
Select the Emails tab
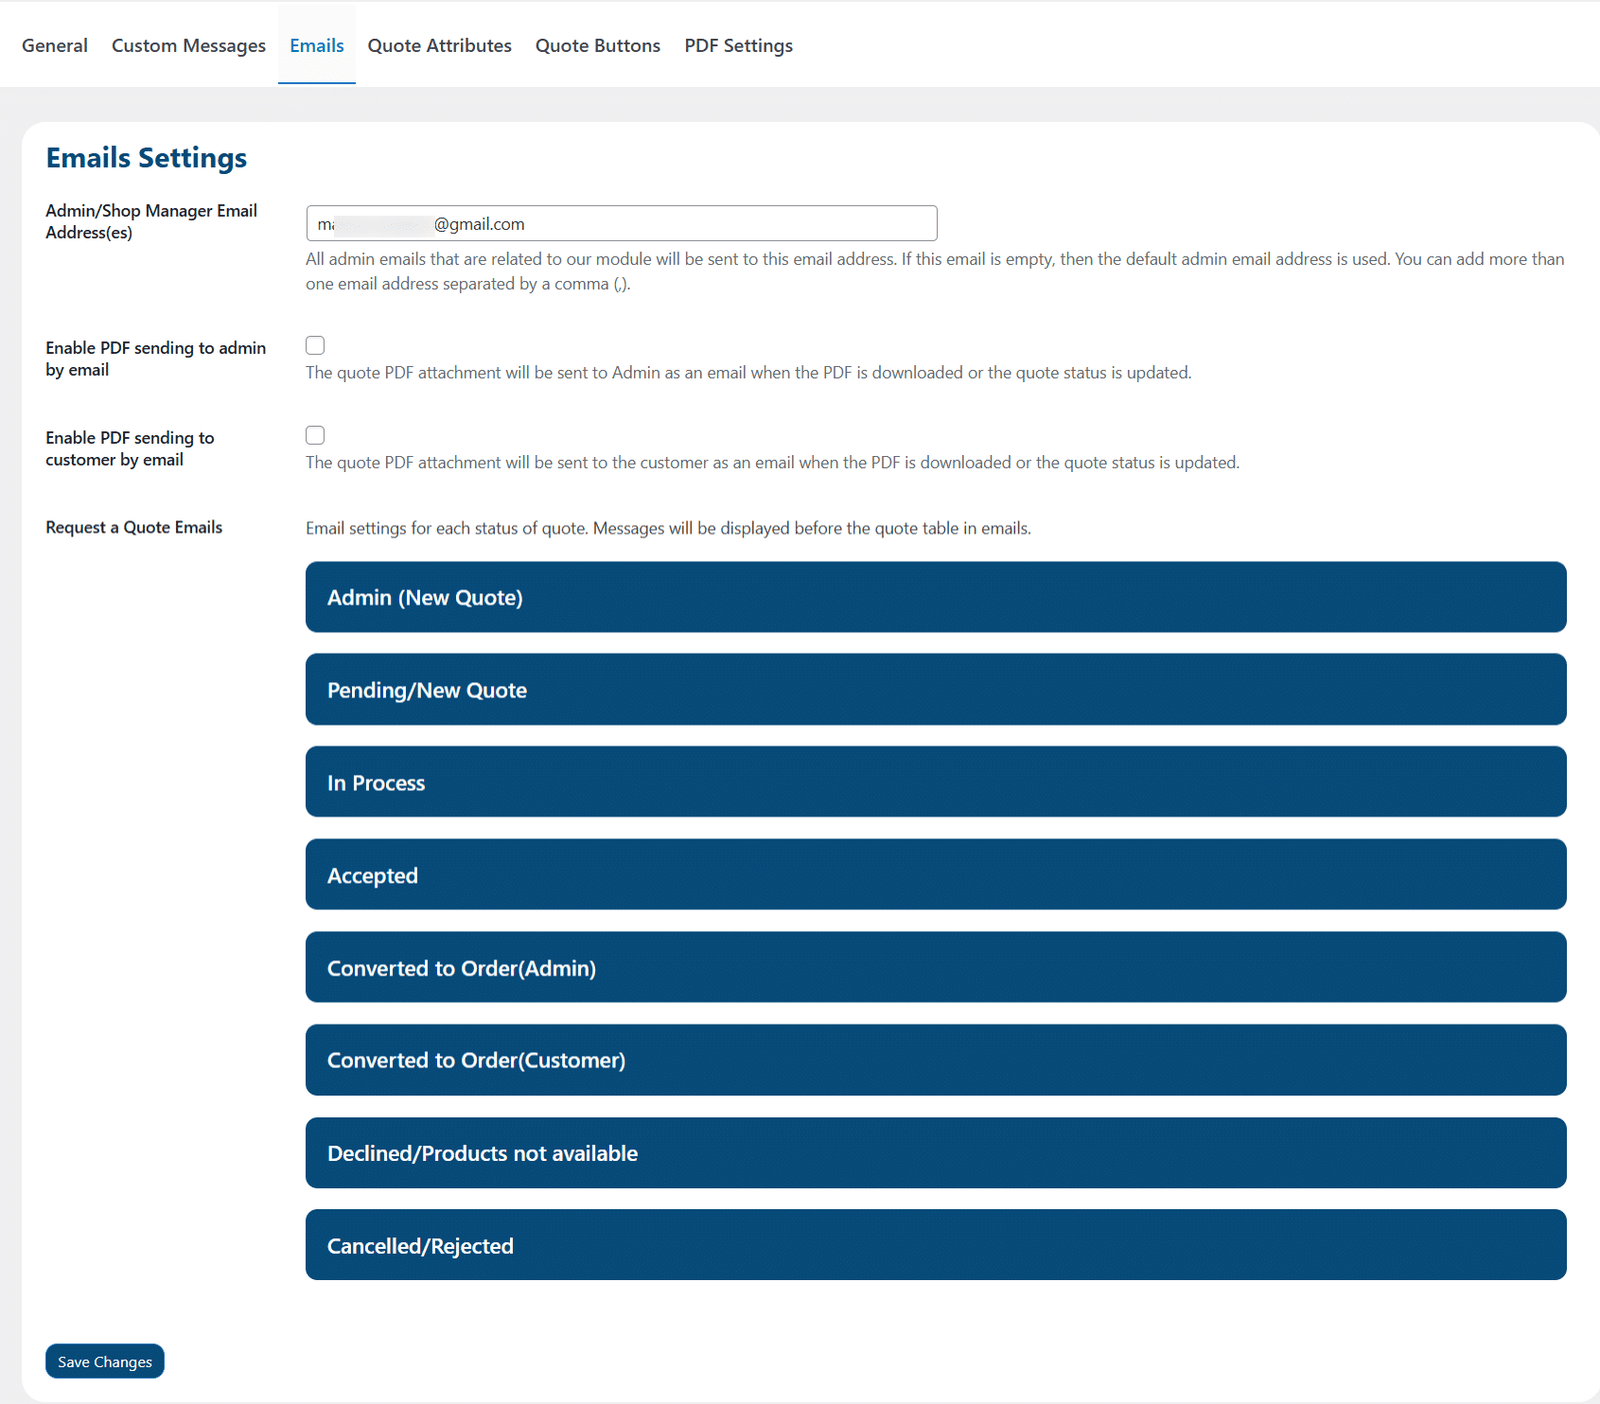click(x=316, y=45)
